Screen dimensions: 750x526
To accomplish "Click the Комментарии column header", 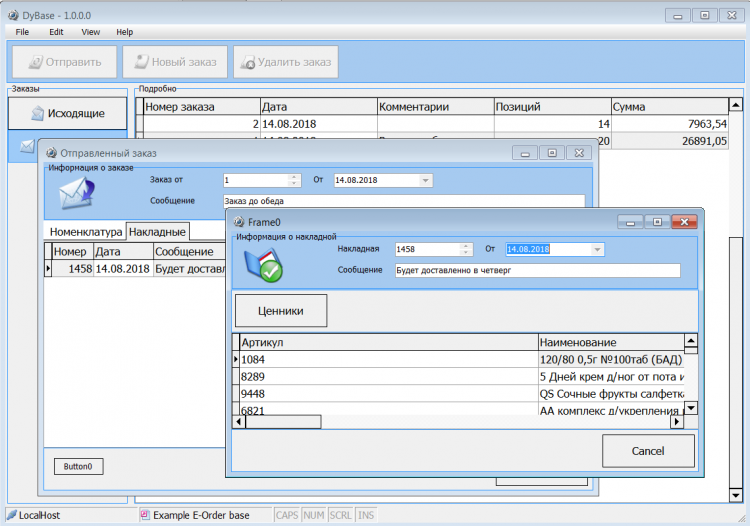I will pyautogui.click(x=435, y=107).
